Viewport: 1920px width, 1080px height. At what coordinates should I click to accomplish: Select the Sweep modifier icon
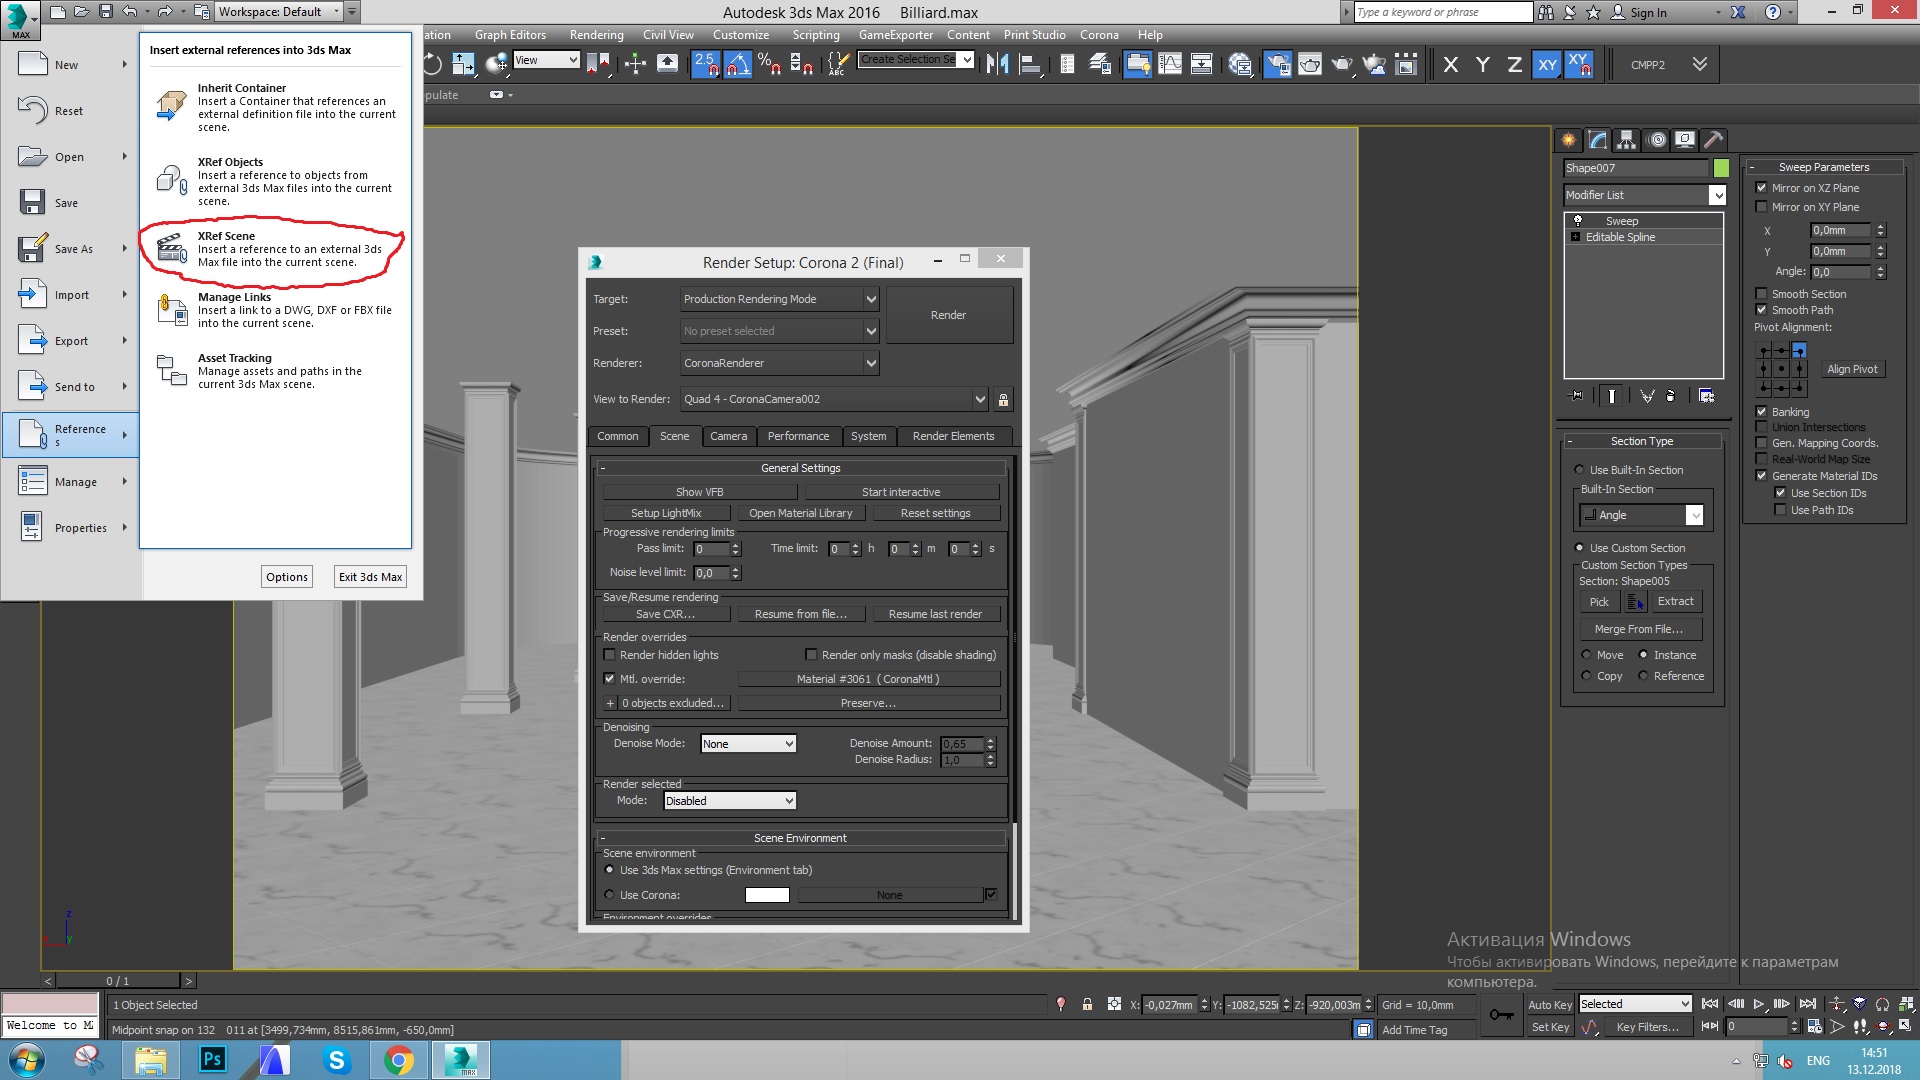pyautogui.click(x=1578, y=220)
